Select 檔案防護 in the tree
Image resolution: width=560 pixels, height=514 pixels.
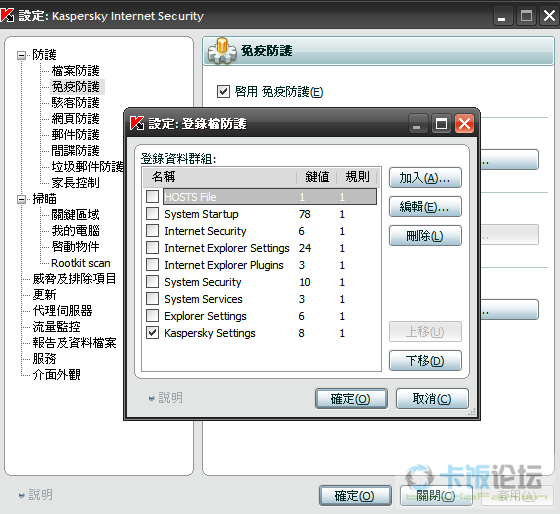pos(75,71)
